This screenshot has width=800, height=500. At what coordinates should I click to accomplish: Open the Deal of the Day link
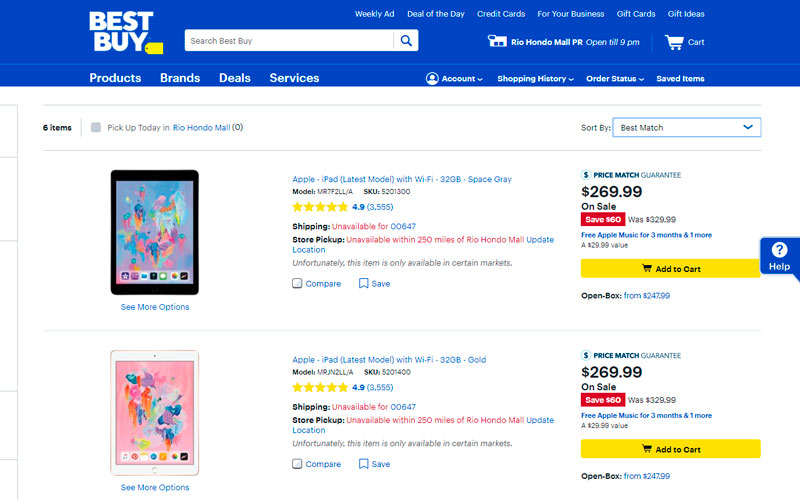point(435,14)
